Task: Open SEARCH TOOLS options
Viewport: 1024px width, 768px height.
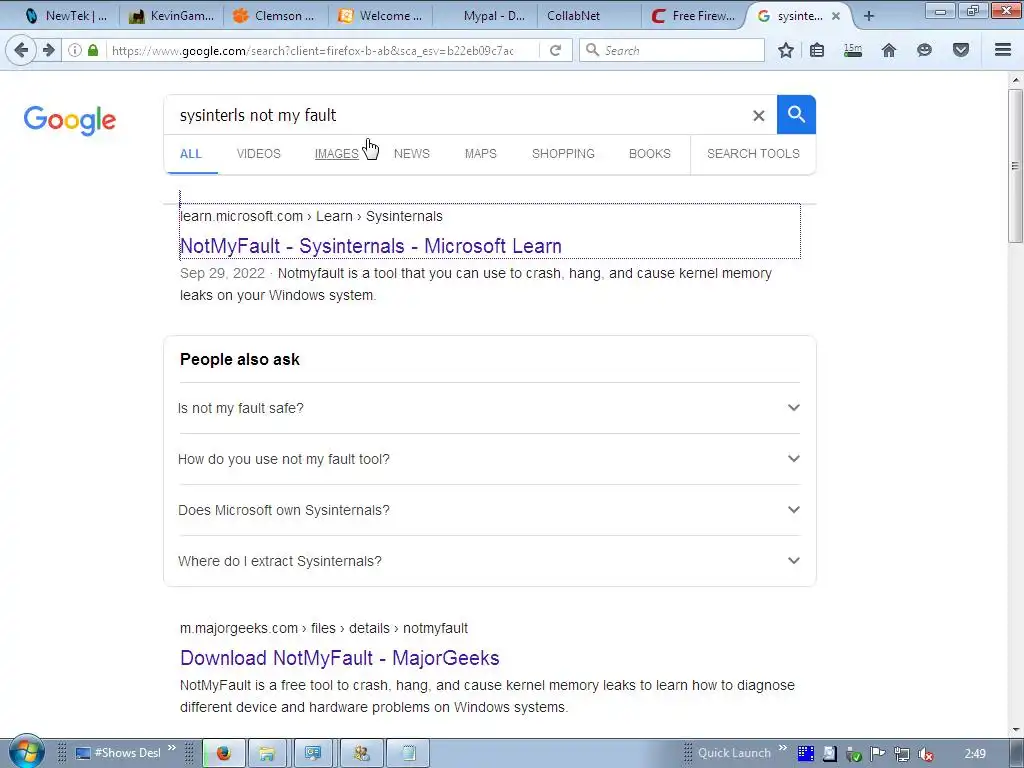Action: pos(753,154)
